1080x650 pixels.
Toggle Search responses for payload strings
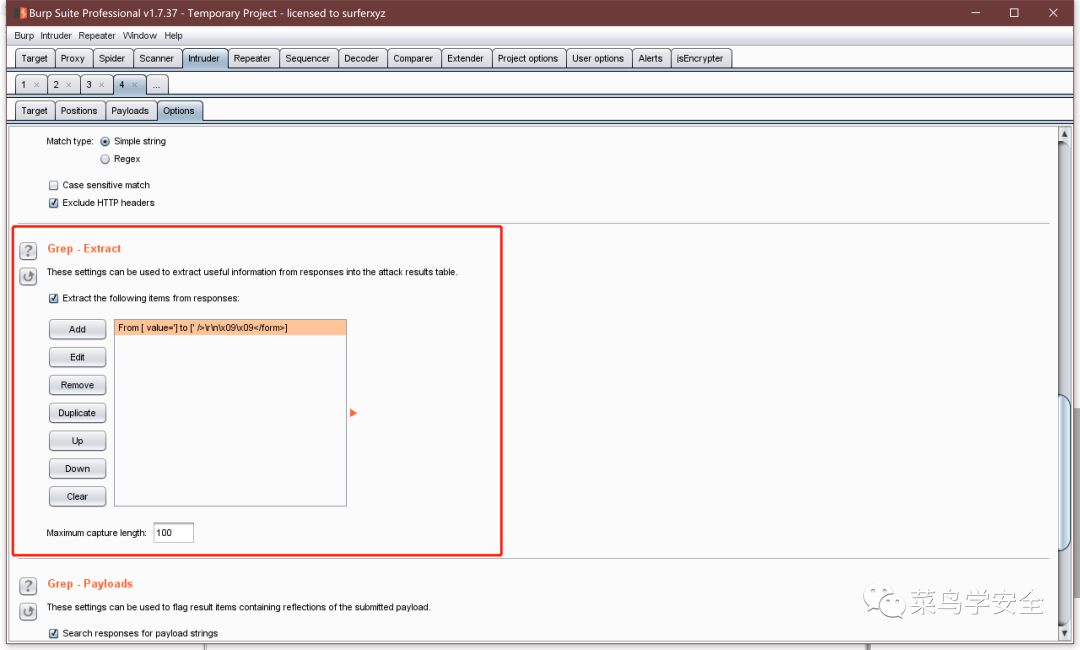click(53, 633)
